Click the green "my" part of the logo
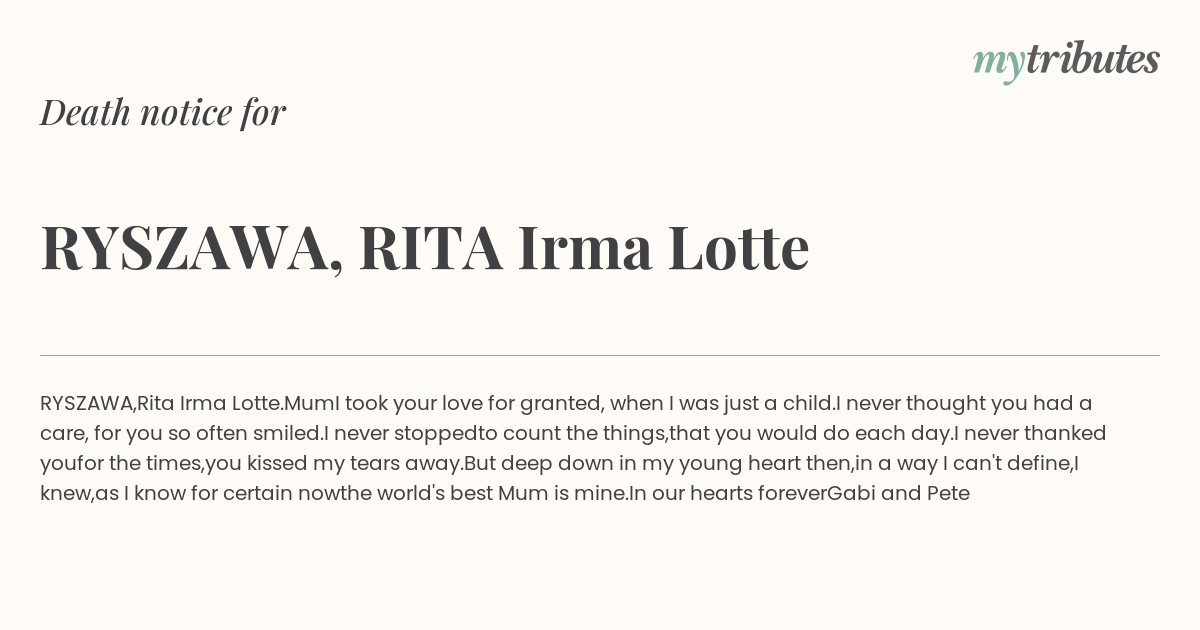The width and height of the screenshot is (1200, 630). click(x=999, y=65)
